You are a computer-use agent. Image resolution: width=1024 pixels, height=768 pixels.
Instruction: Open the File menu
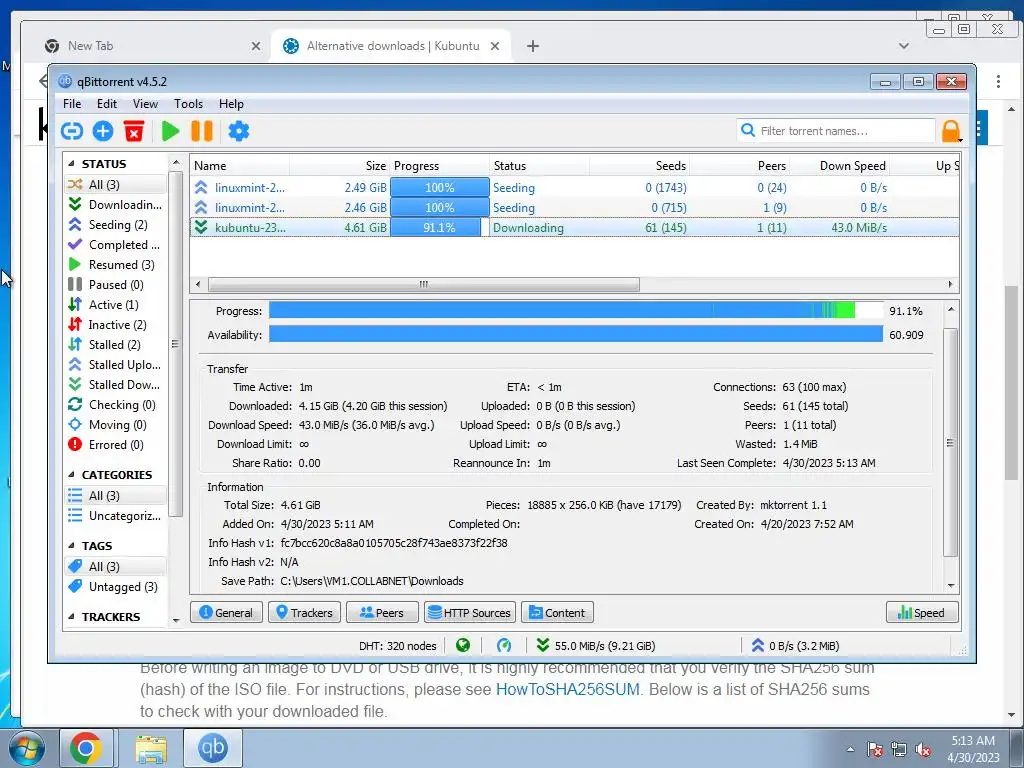72,104
